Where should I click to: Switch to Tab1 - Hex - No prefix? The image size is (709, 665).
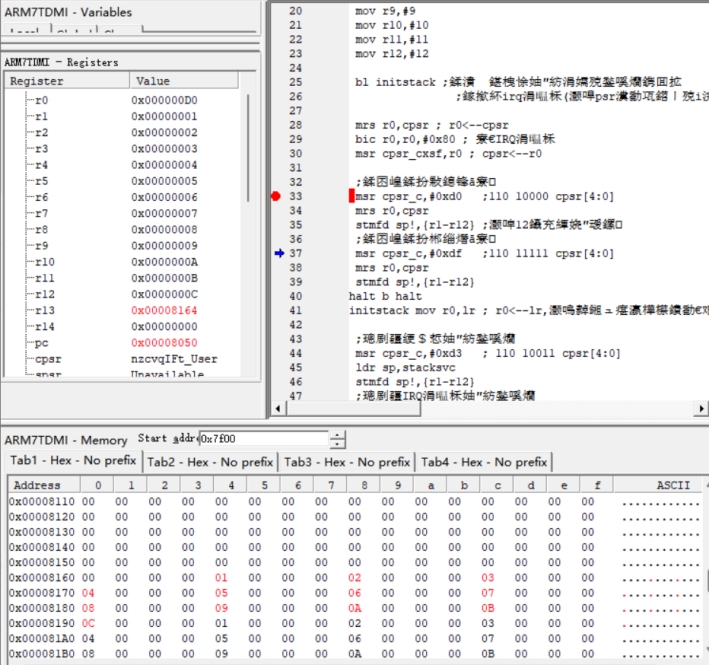(x=73, y=461)
